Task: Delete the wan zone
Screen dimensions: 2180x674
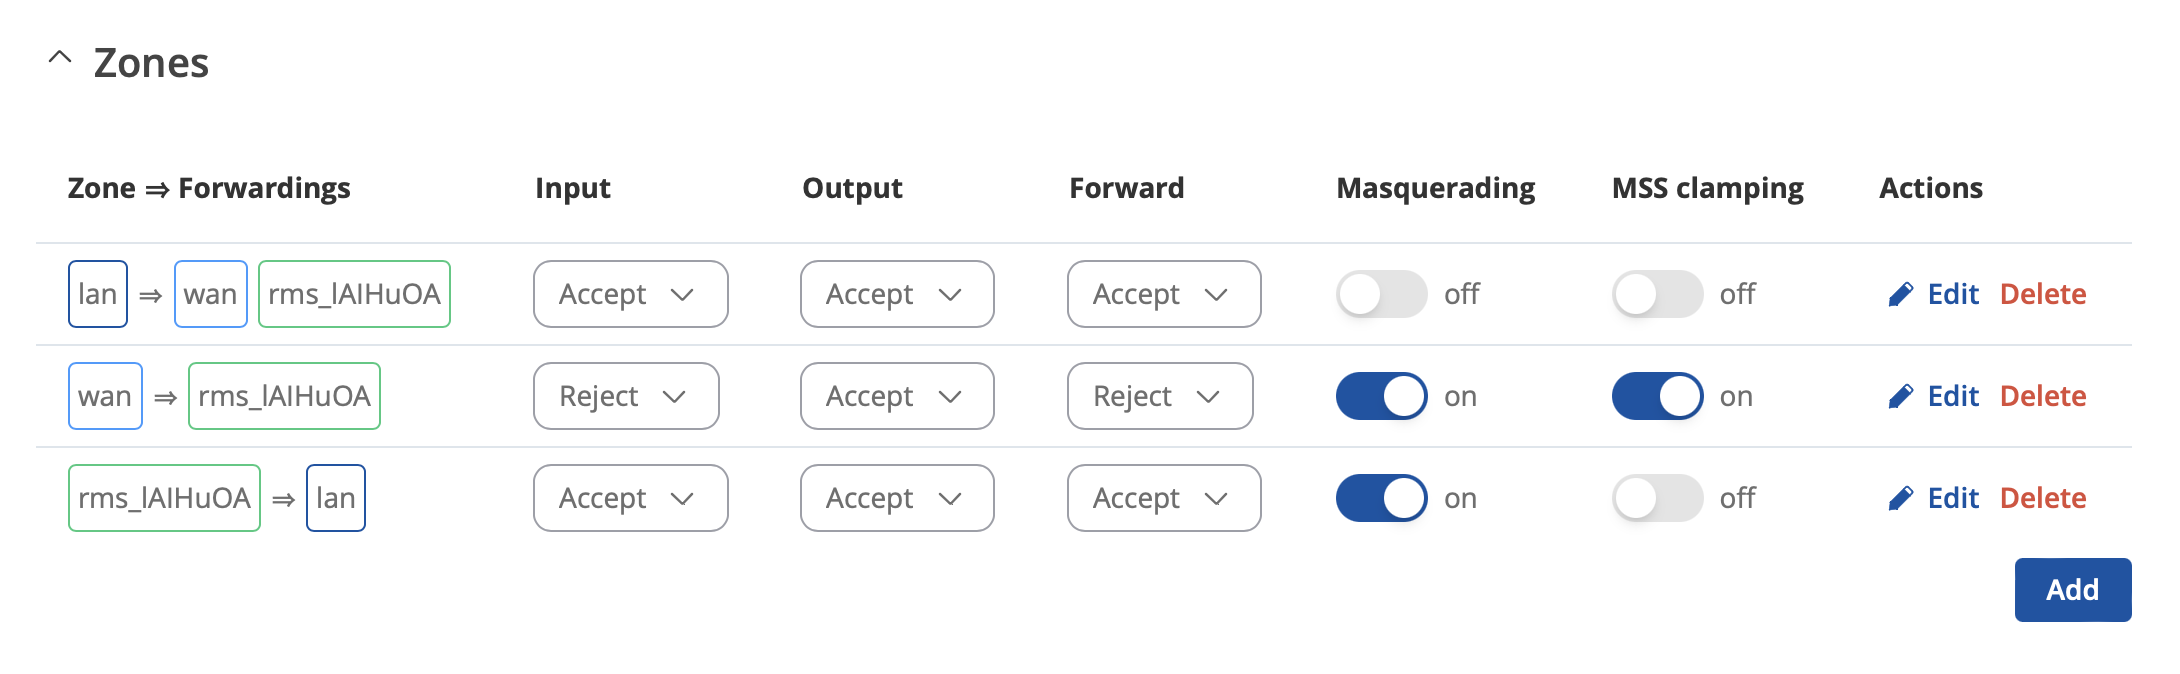Action: (2043, 396)
